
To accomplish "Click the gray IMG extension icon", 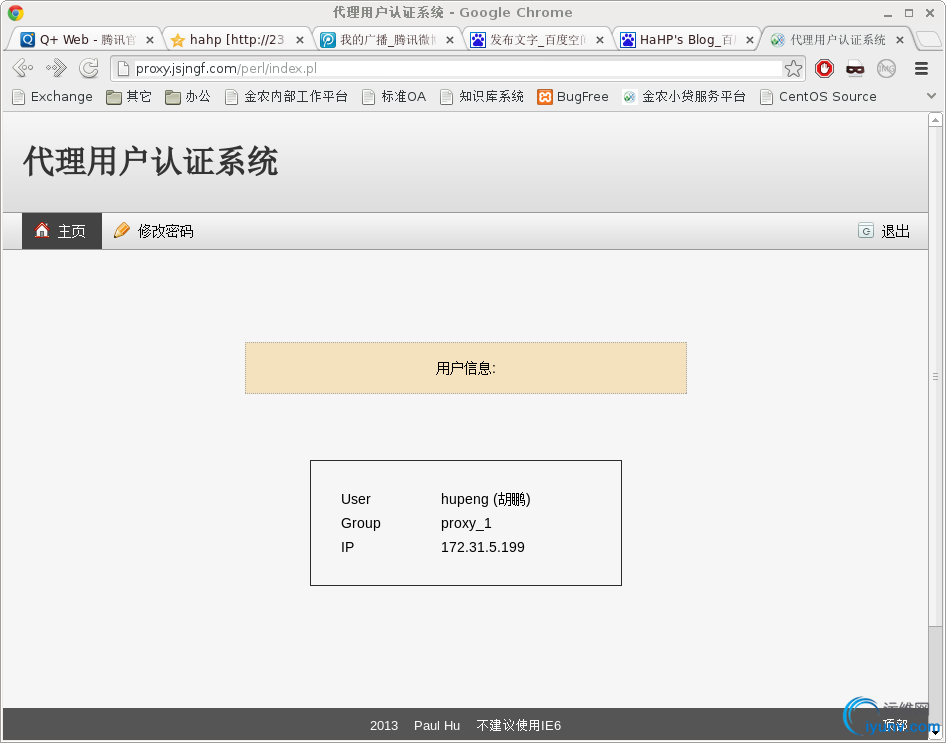I will [x=886, y=69].
